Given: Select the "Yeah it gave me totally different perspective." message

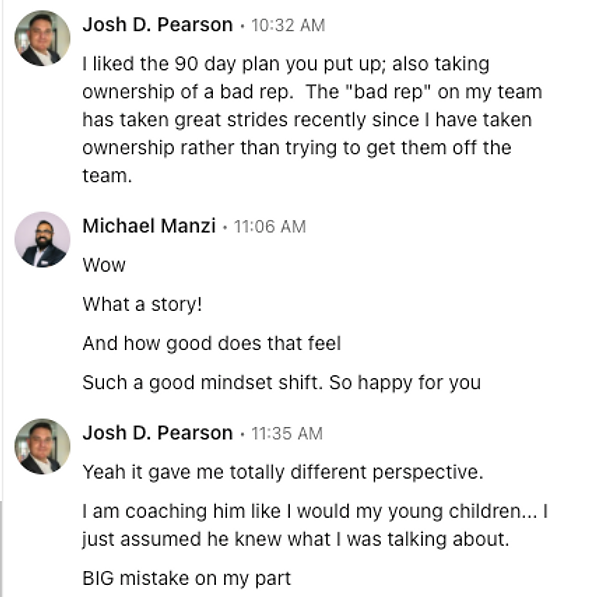Looking at the screenshot, I should (282, 470).
